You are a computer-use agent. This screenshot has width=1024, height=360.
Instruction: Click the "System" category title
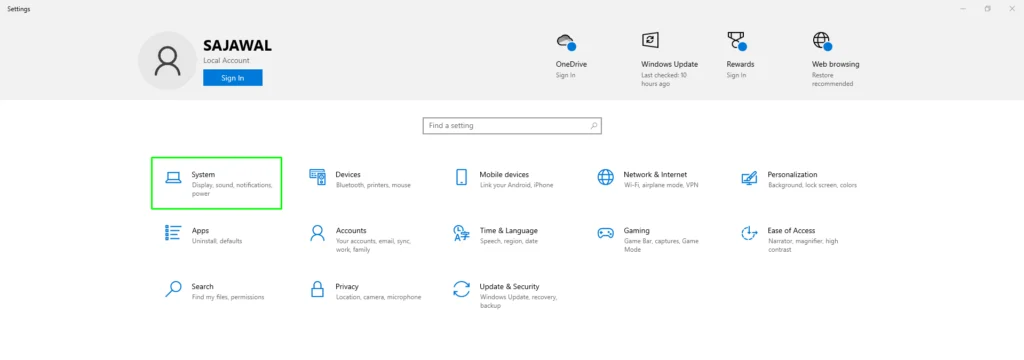coord(203,174)
